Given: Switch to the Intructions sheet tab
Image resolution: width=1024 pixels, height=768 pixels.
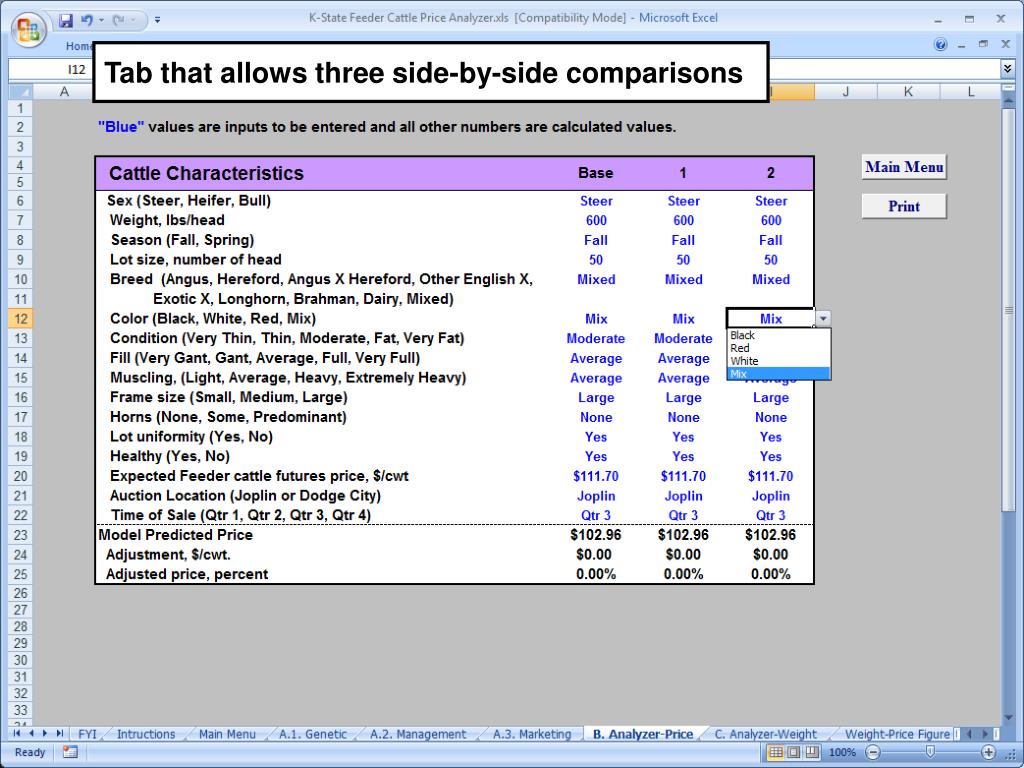Looking at the screenshot, I should coord(146,734).
